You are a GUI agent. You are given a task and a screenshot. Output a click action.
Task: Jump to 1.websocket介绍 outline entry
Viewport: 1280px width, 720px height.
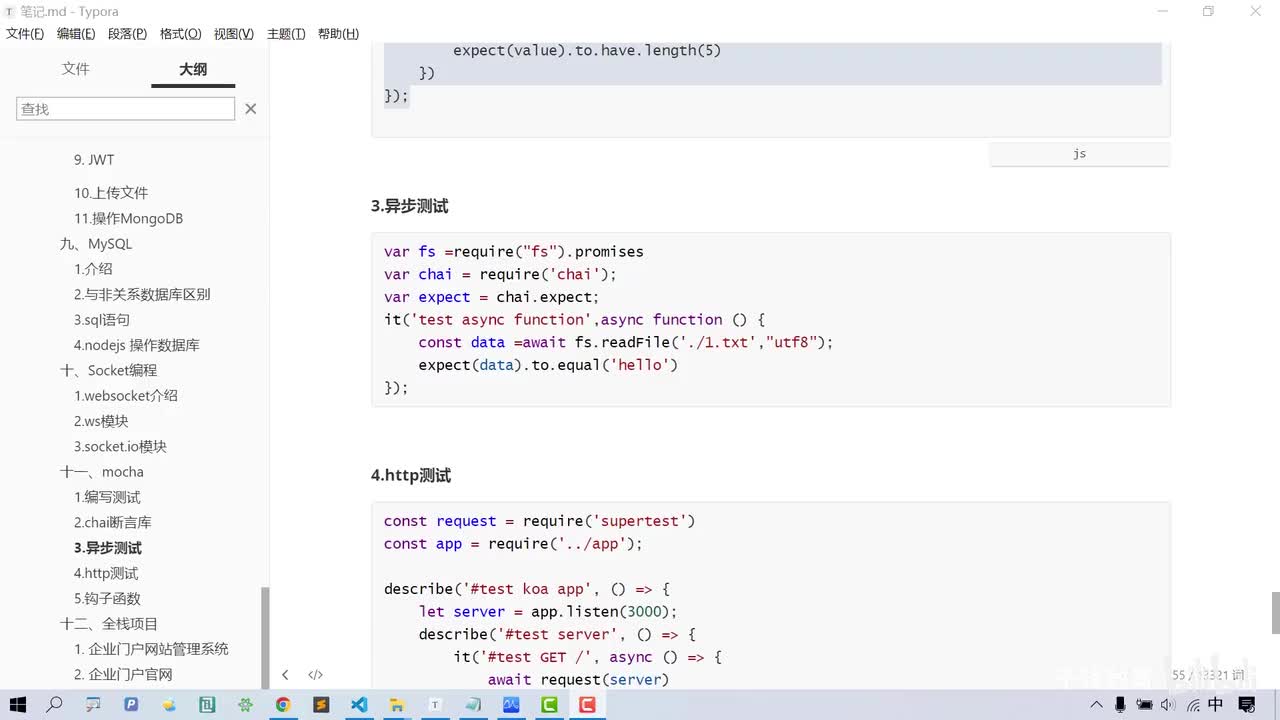[126, 396]
